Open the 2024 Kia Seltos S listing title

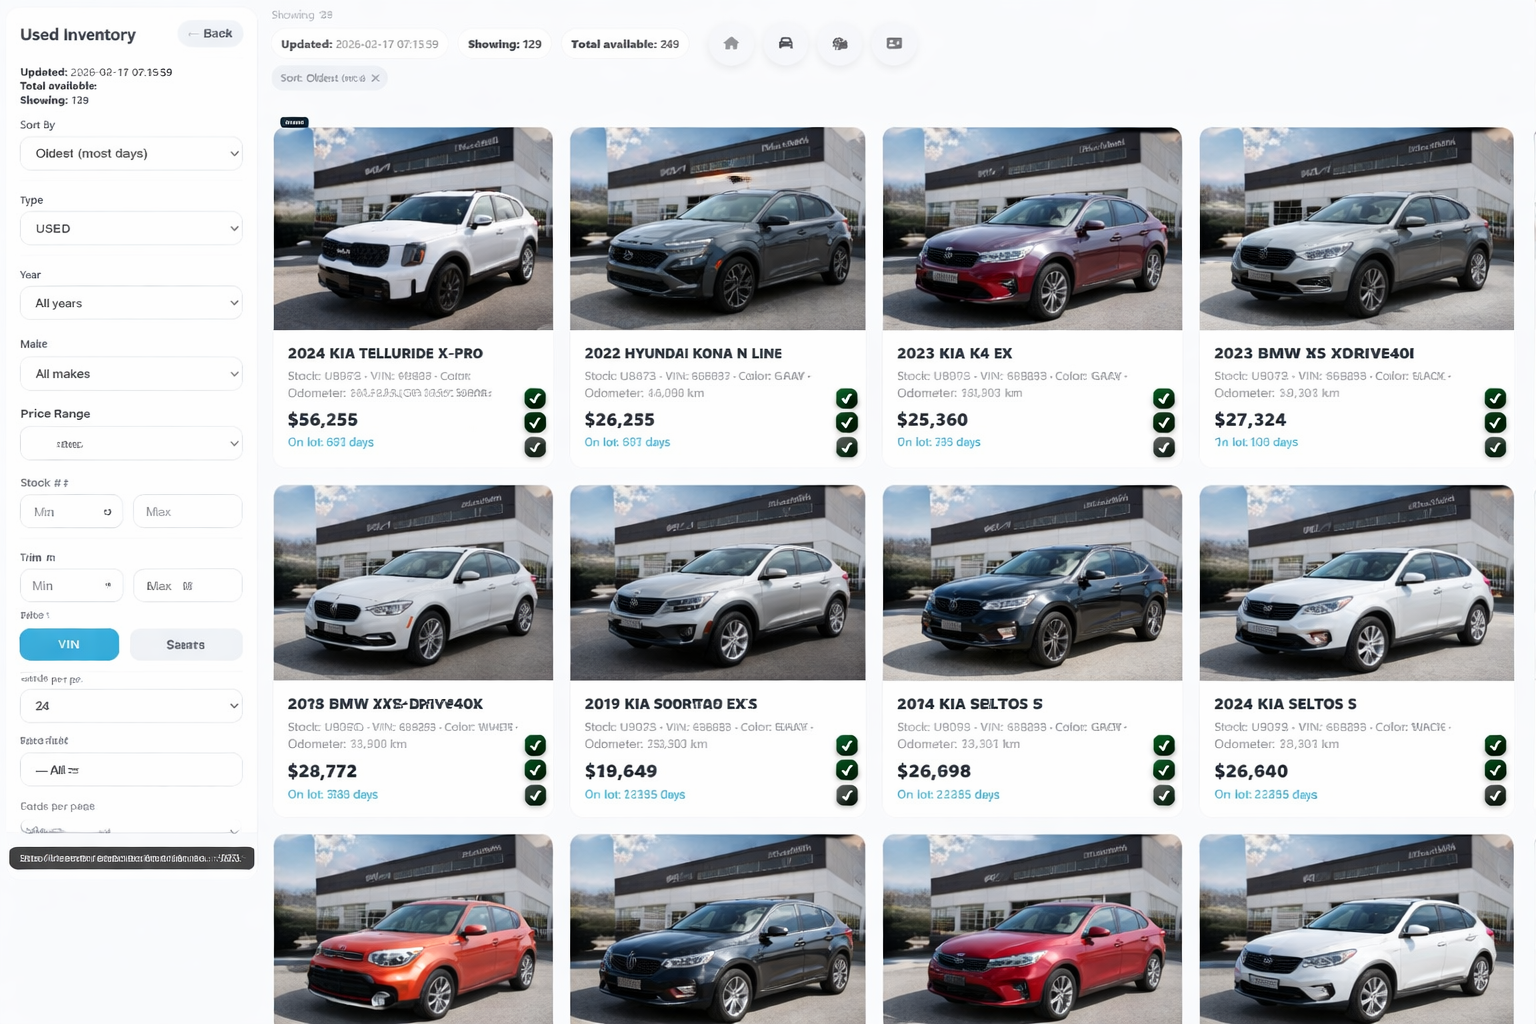point(1285,704)
